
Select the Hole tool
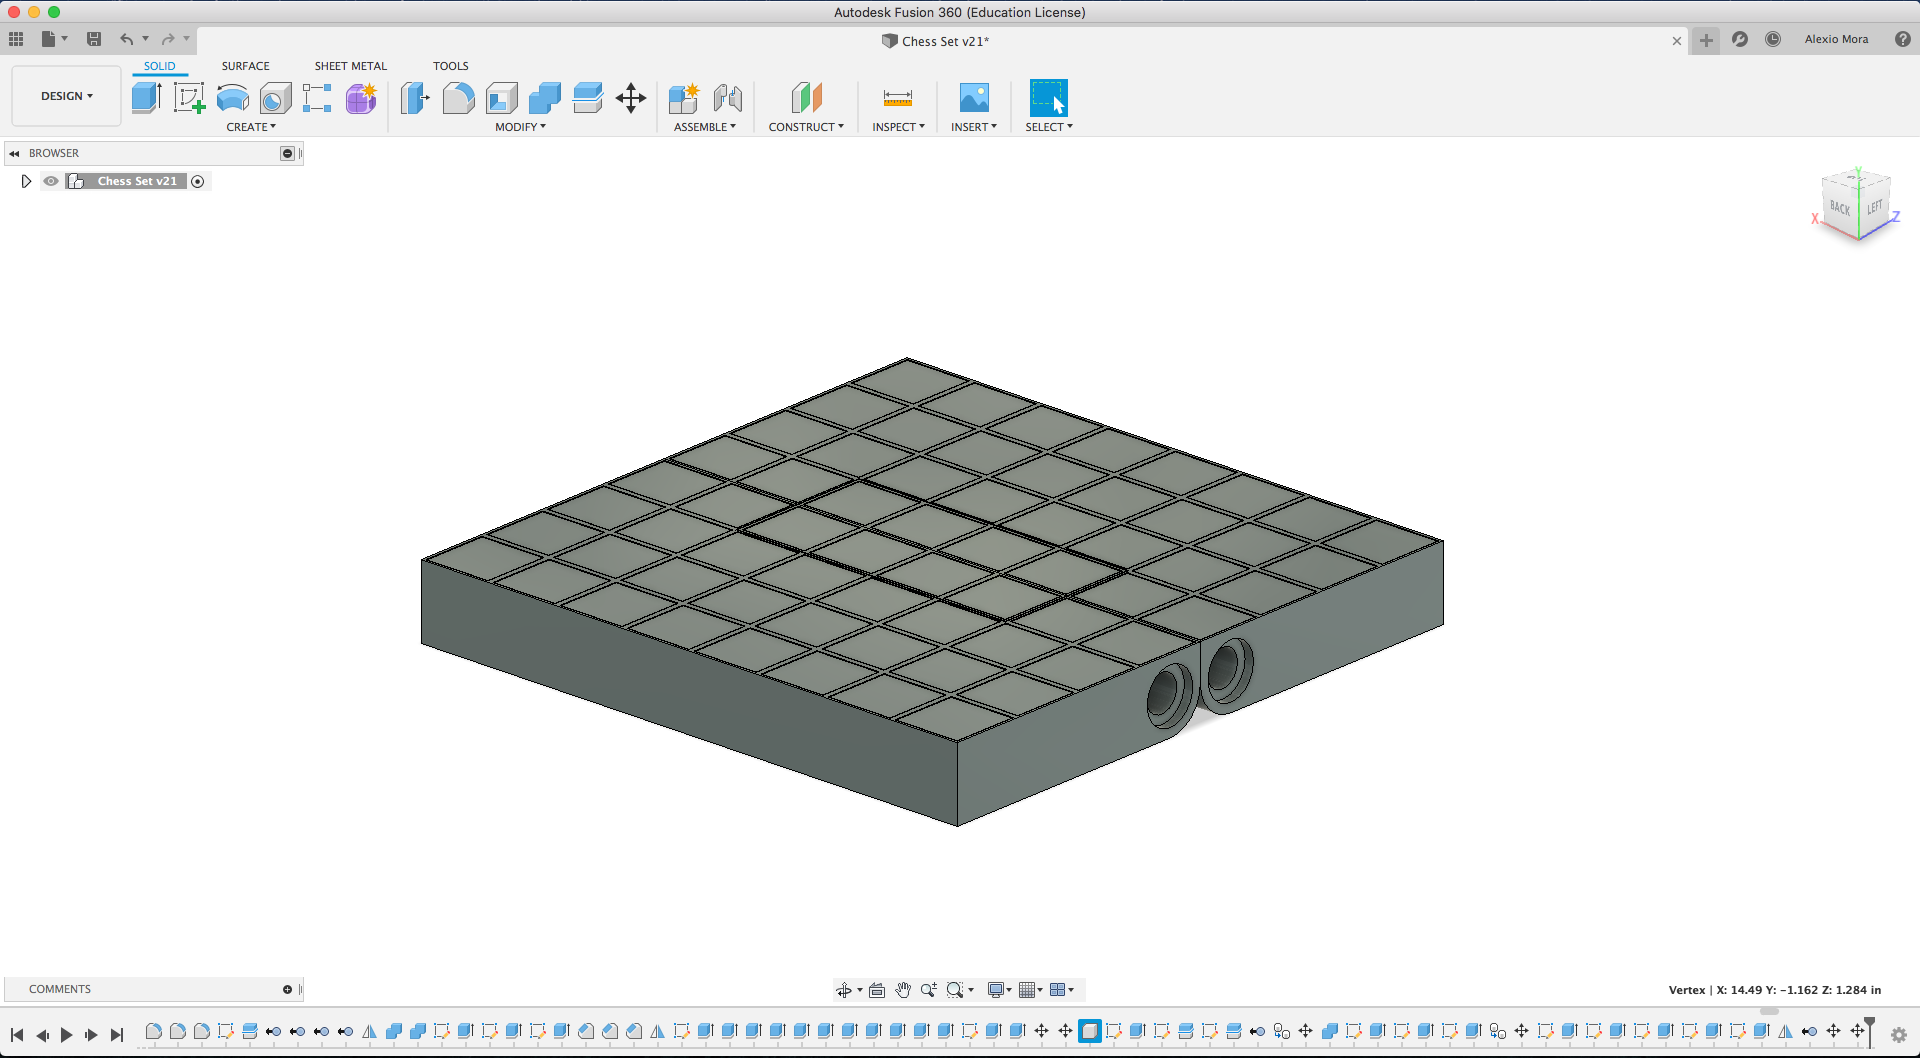[275, 97]
